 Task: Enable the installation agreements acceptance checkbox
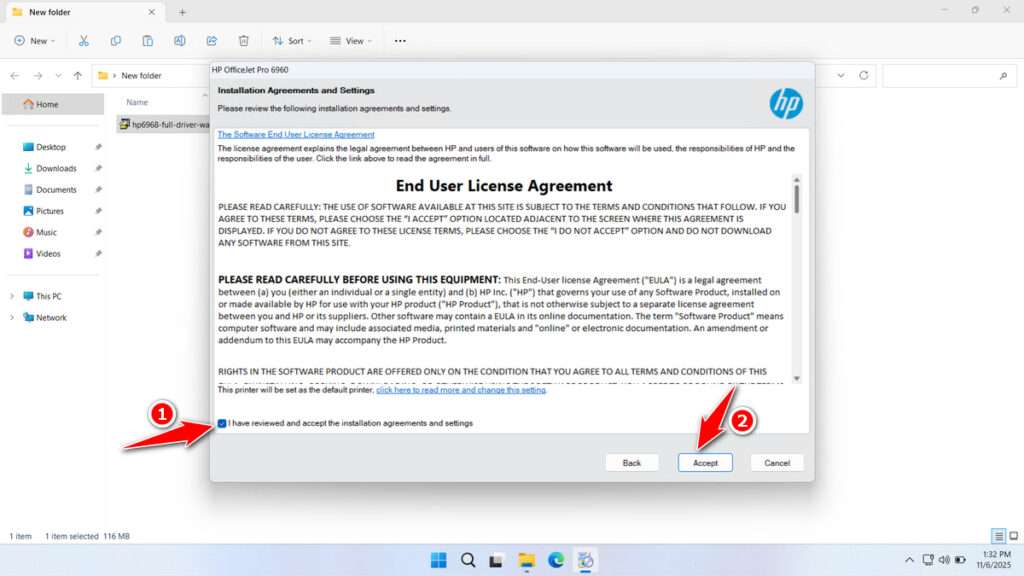pyautogui.click(x=222, y=423)
